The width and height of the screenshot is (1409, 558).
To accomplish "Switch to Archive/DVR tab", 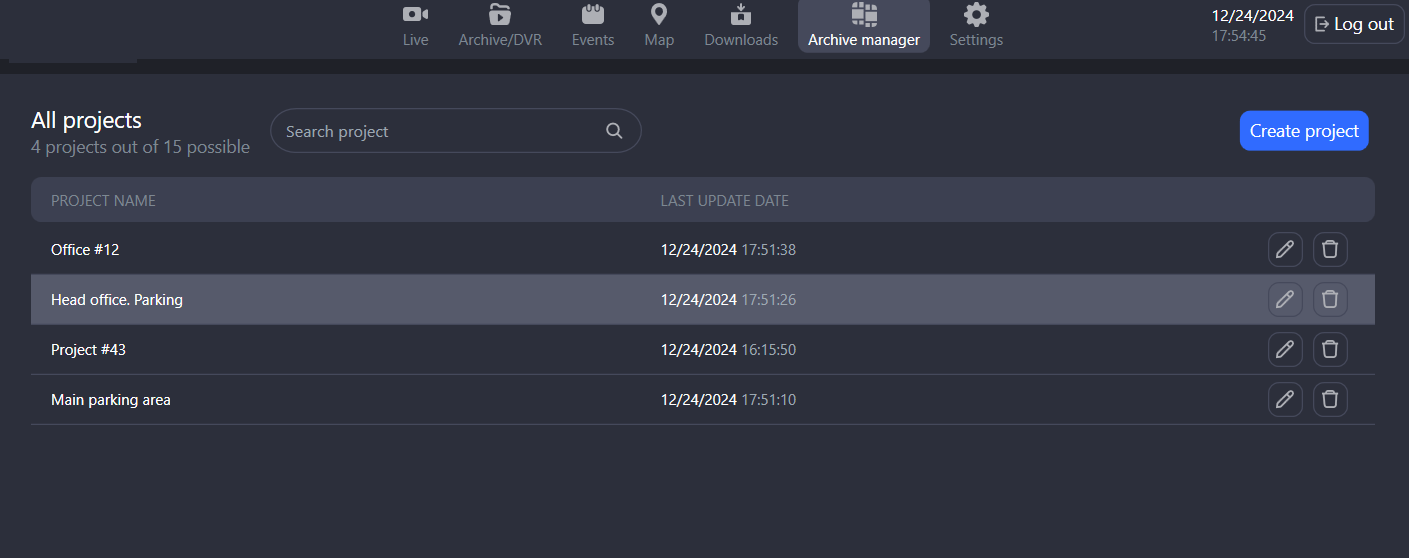I will 500,26.
